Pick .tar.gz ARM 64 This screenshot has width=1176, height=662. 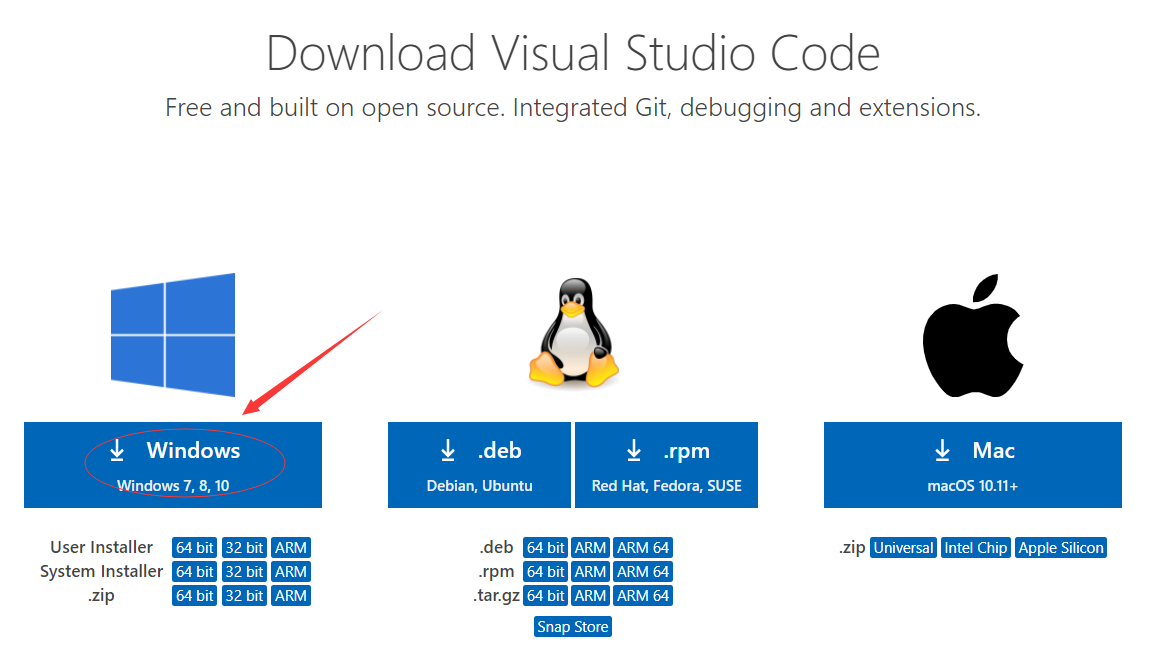pos(643,596)
